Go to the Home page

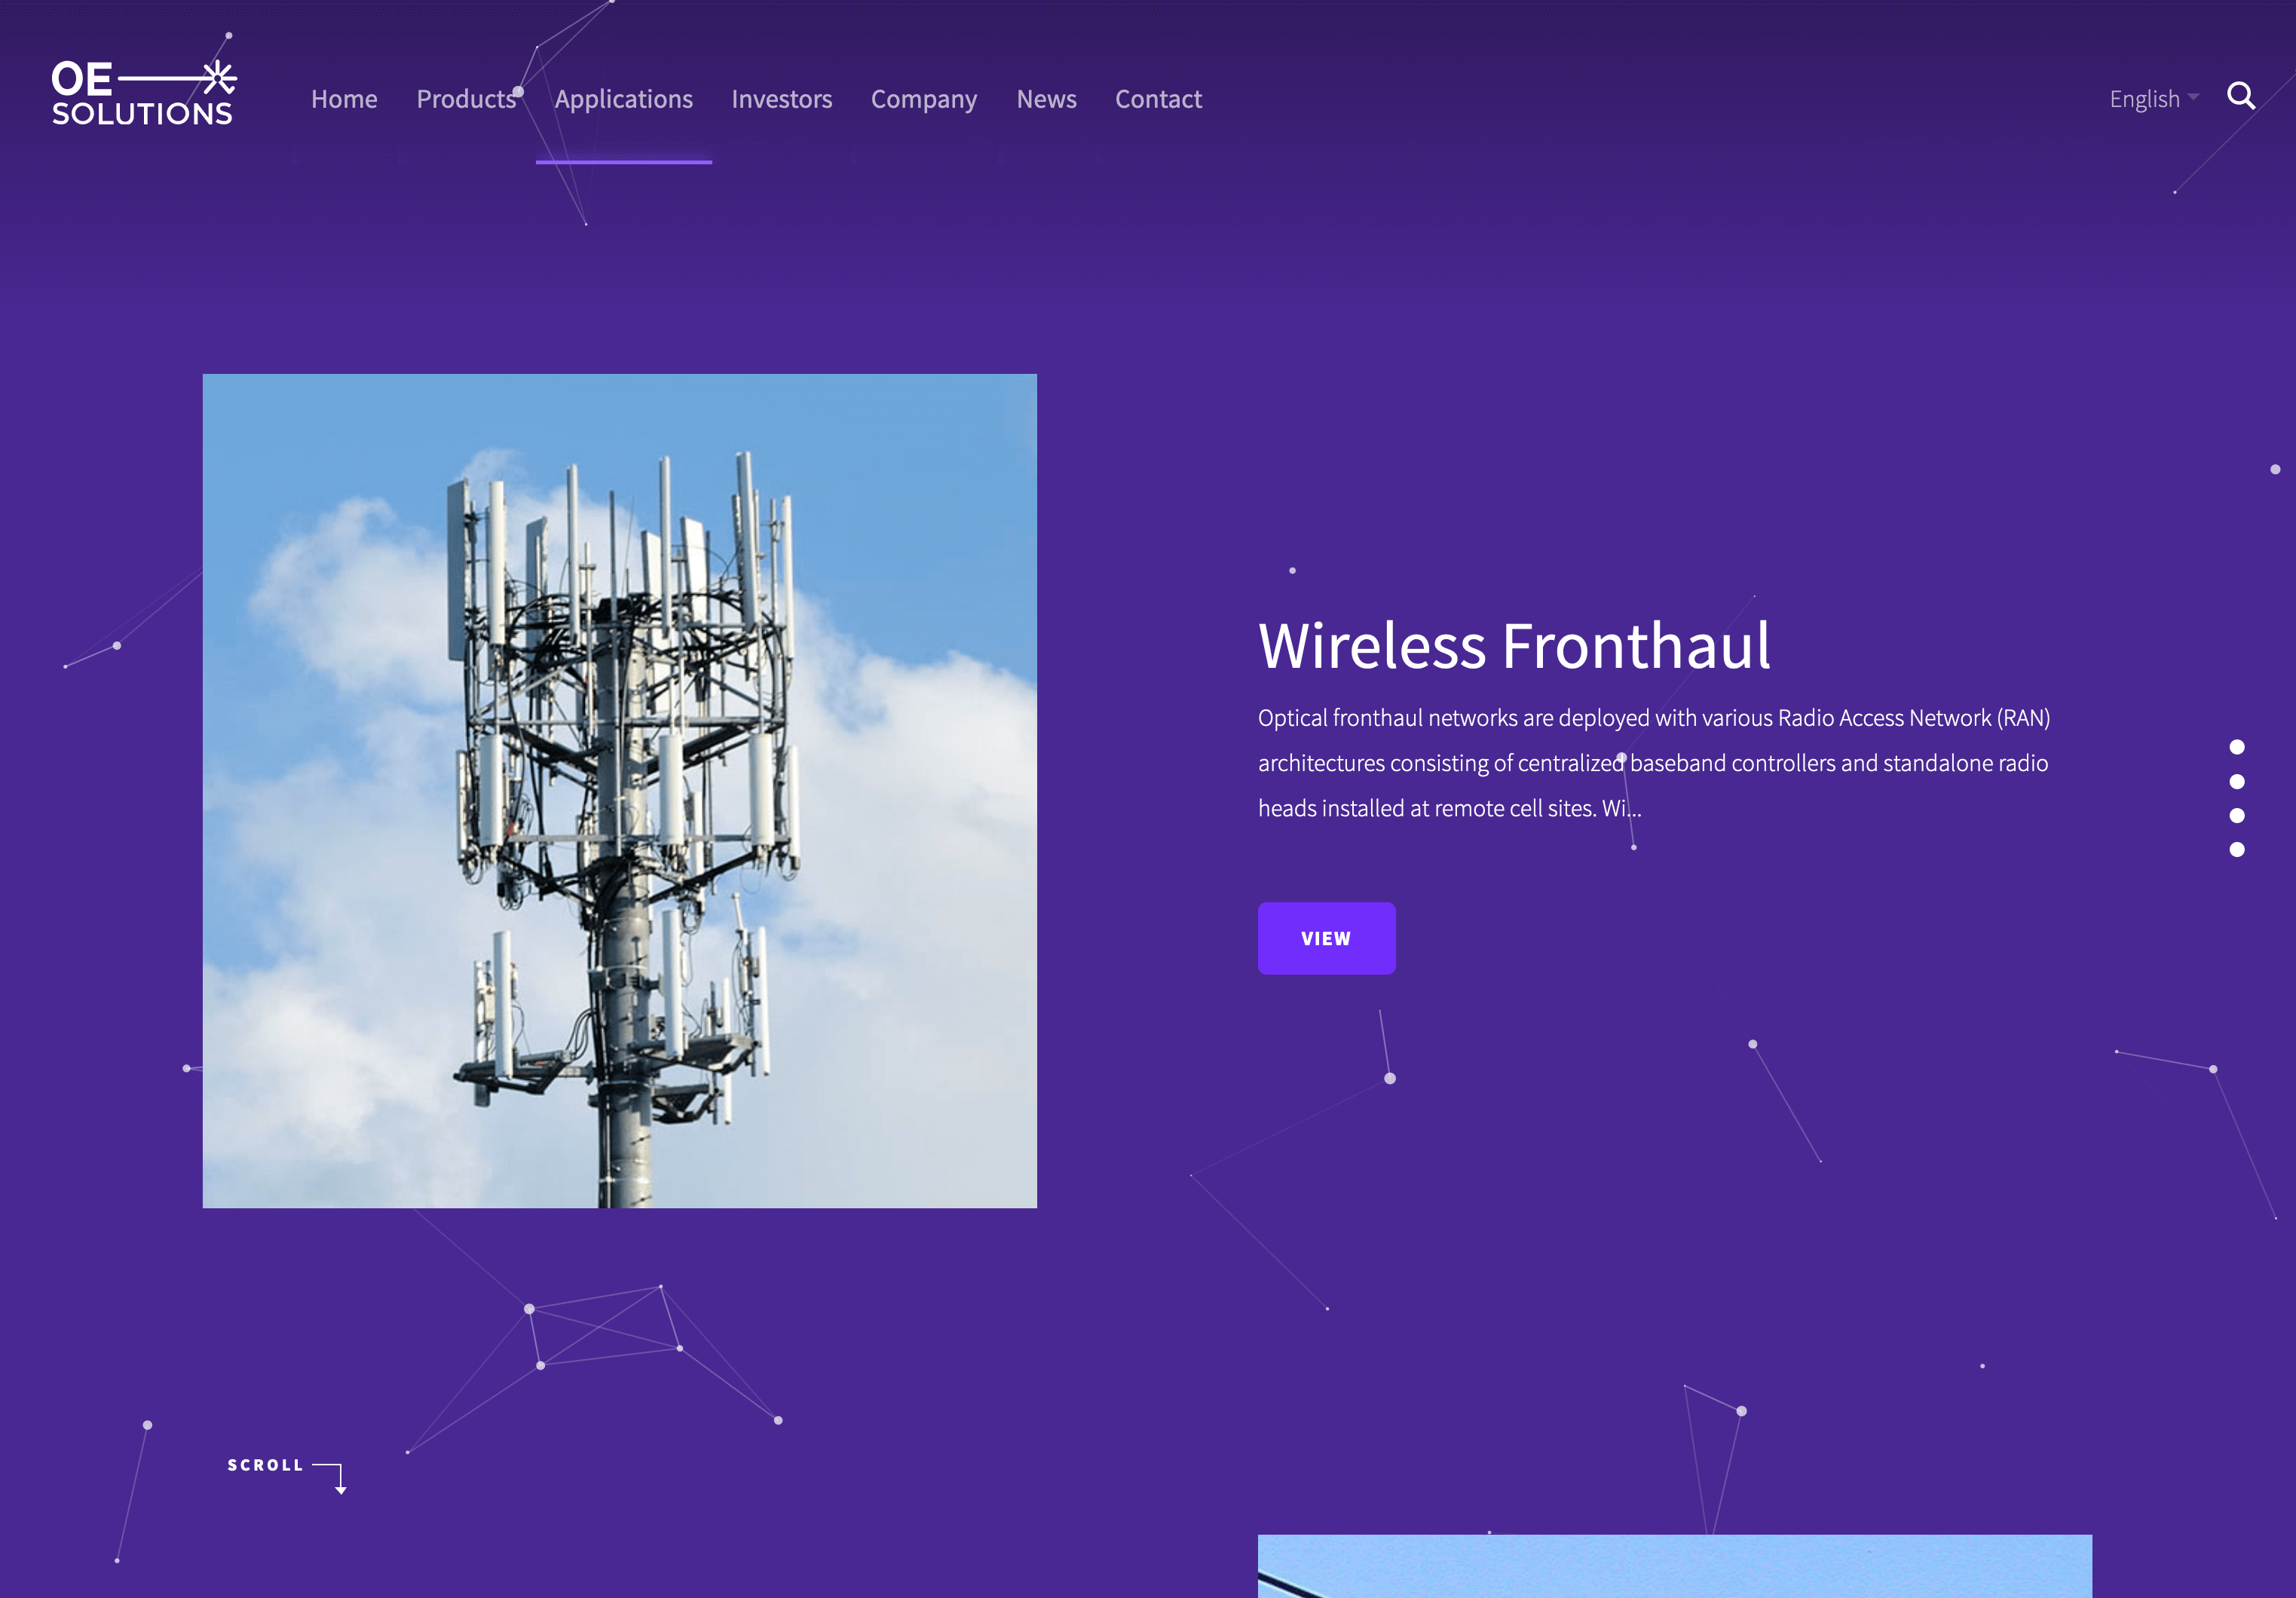point(344,99)
